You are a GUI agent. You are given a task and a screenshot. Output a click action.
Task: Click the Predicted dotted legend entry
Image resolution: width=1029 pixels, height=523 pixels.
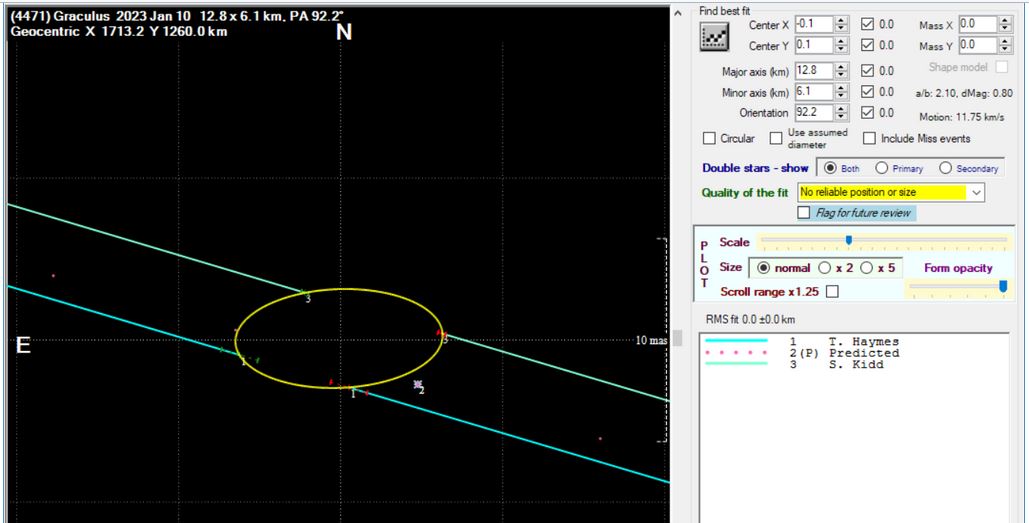click(x=738, y=353)
